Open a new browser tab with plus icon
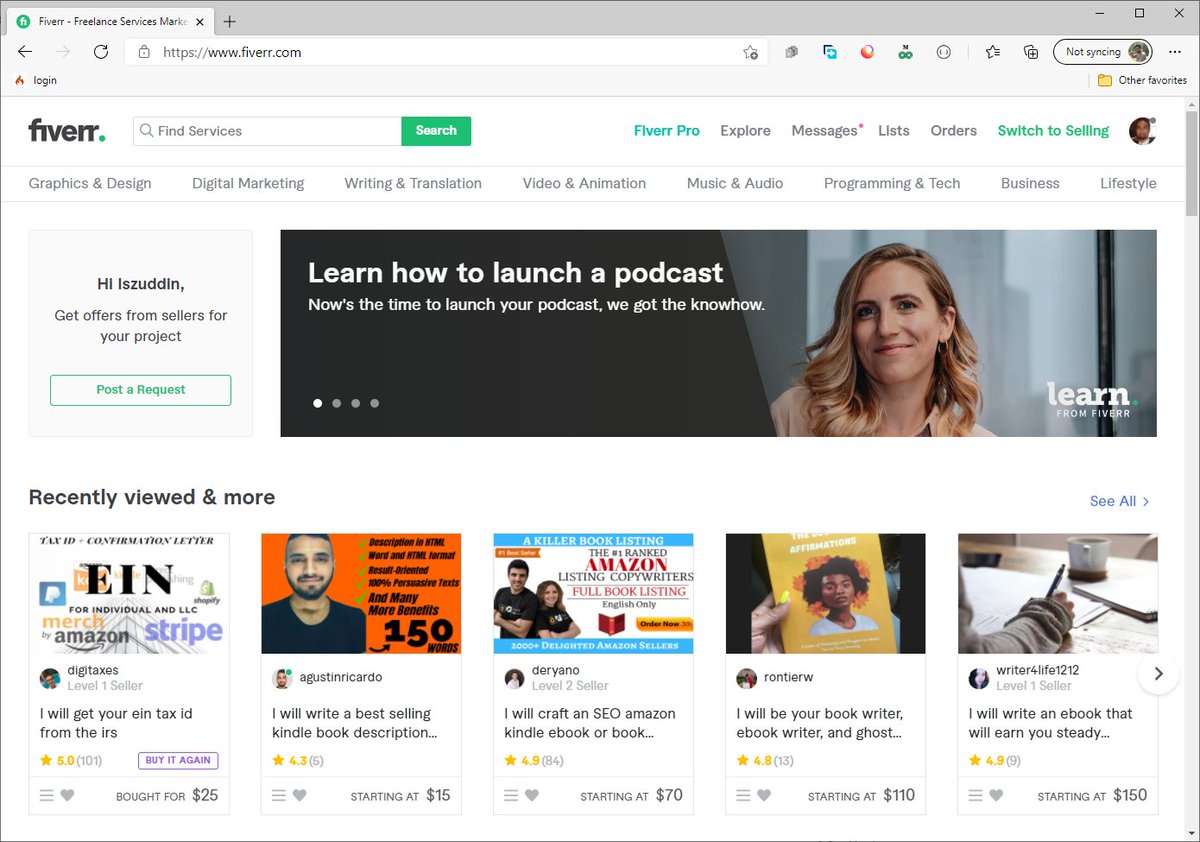This screenshot has width=1200, height=842. [230, 21]
